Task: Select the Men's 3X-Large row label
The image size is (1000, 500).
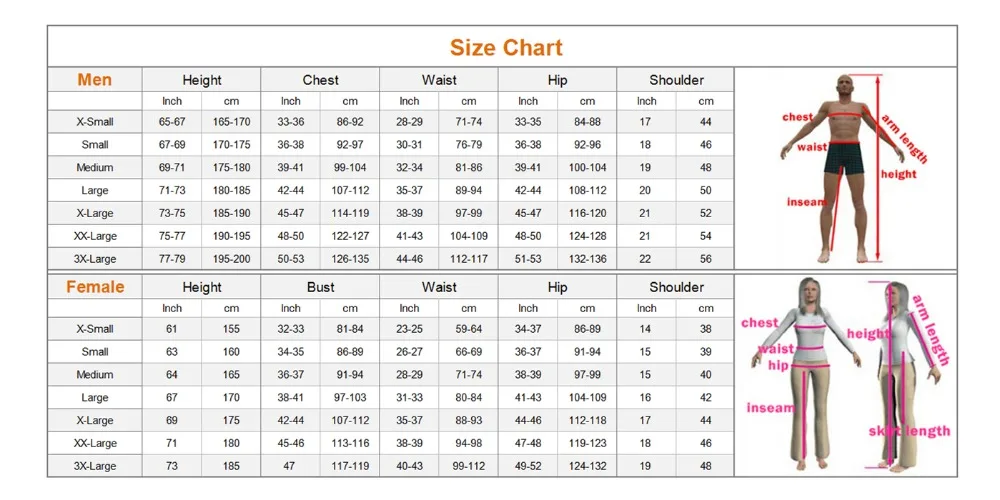Action: pos(95,259)
